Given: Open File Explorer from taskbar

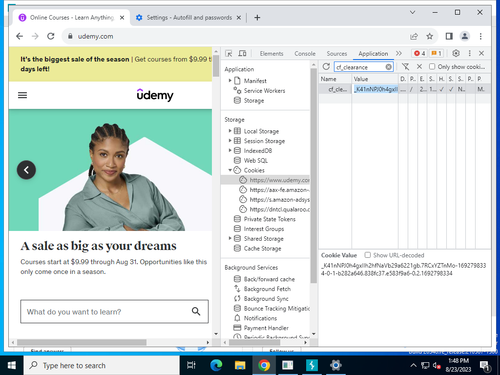Looking at the screenshot, I should [x=240, y=365].
